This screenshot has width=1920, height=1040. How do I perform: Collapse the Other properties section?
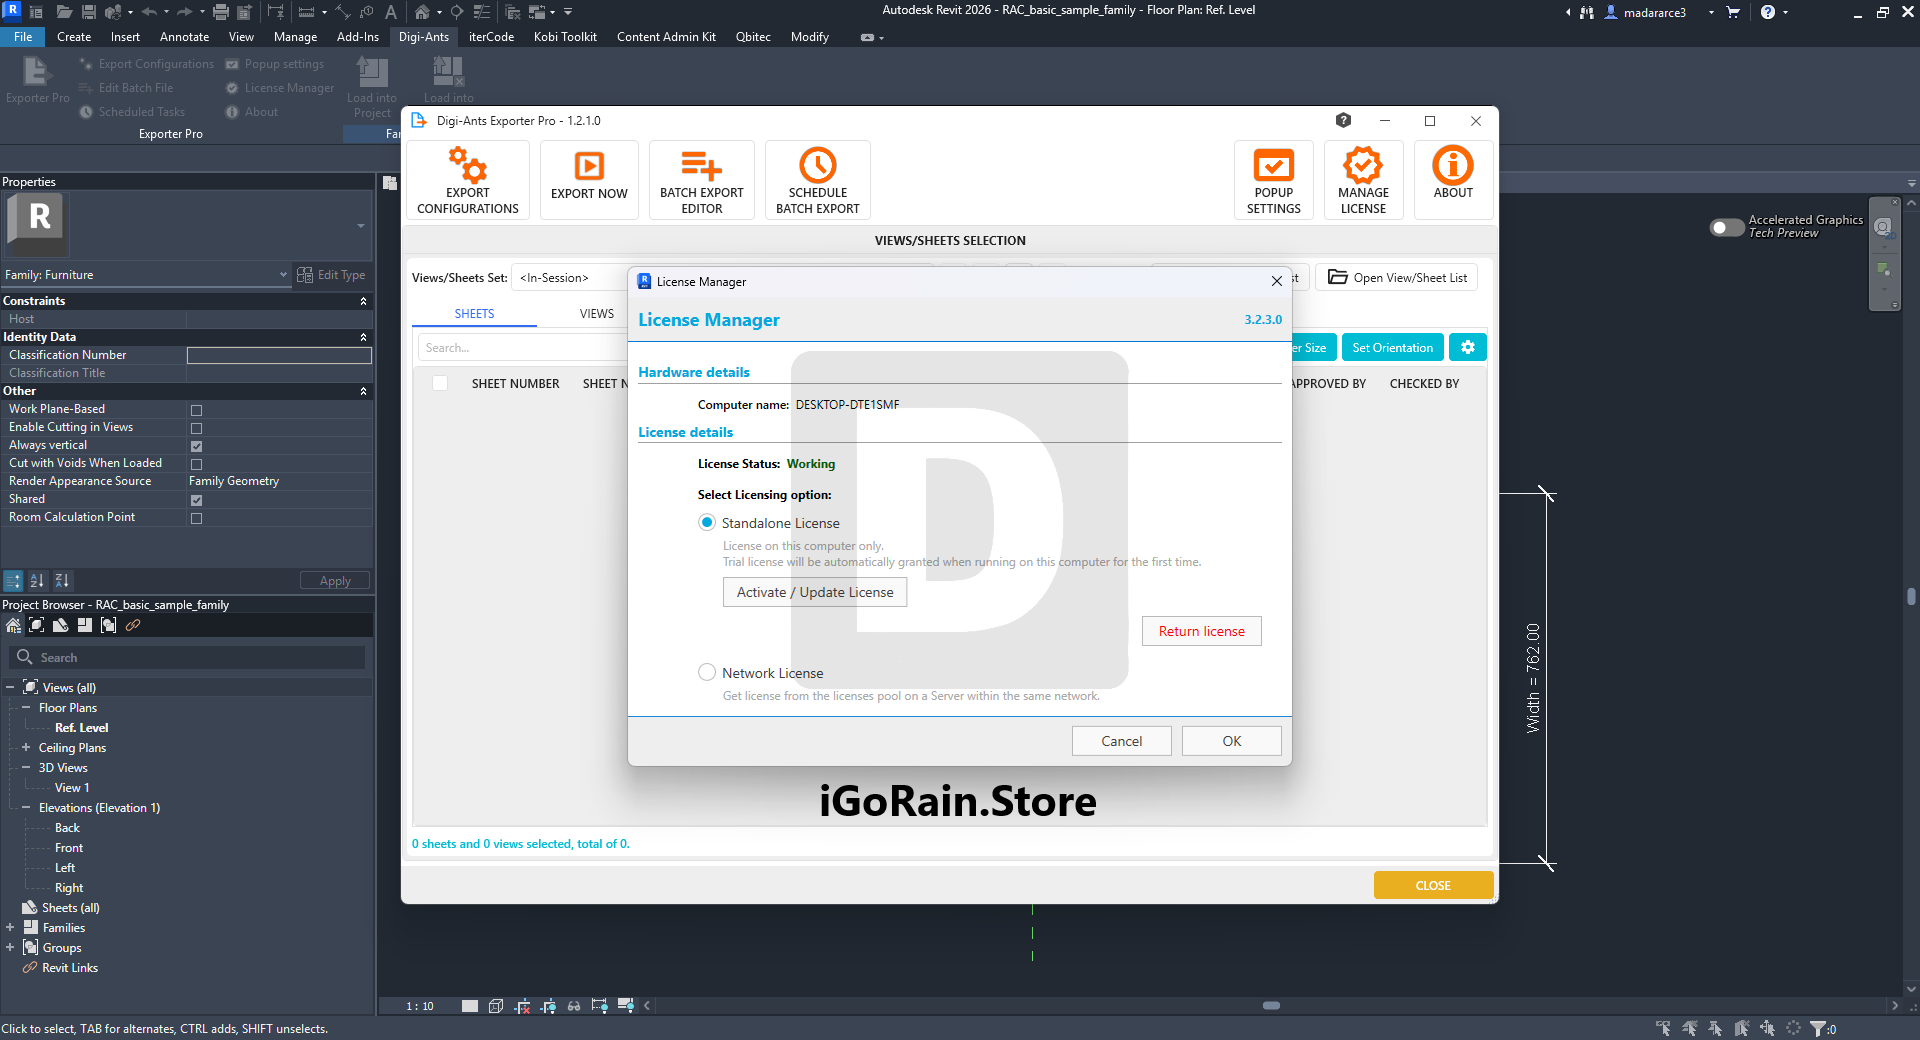click(x=363, y=391)
